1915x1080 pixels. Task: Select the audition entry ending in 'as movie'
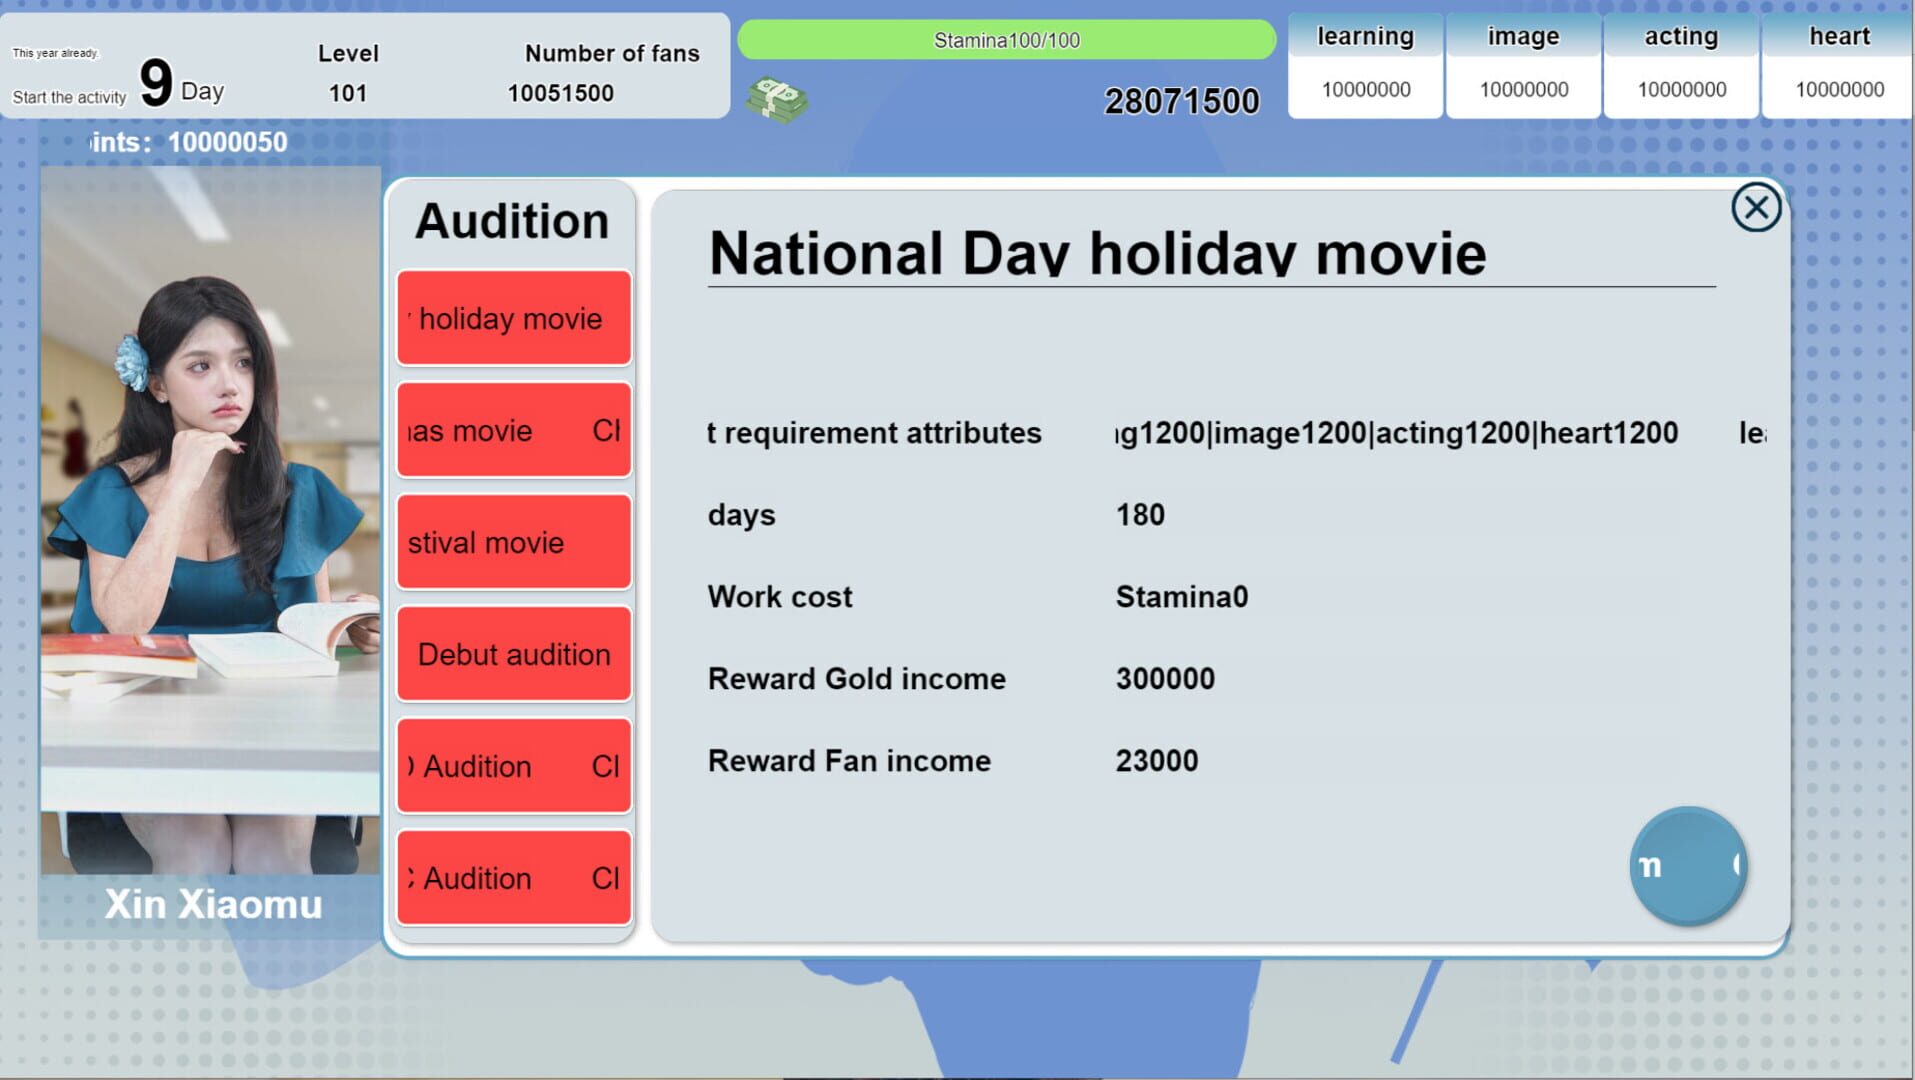click(514, 430)
